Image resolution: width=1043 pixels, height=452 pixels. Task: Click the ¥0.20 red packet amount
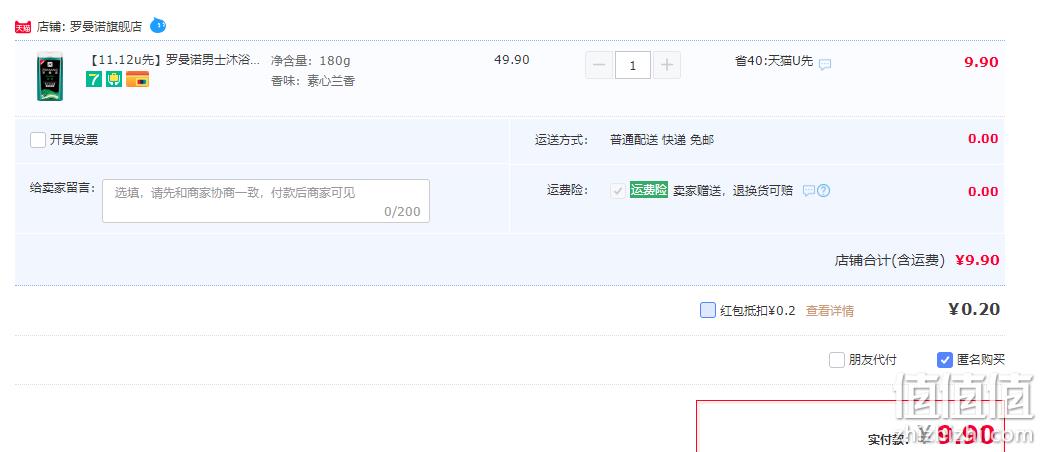[974, 309]
